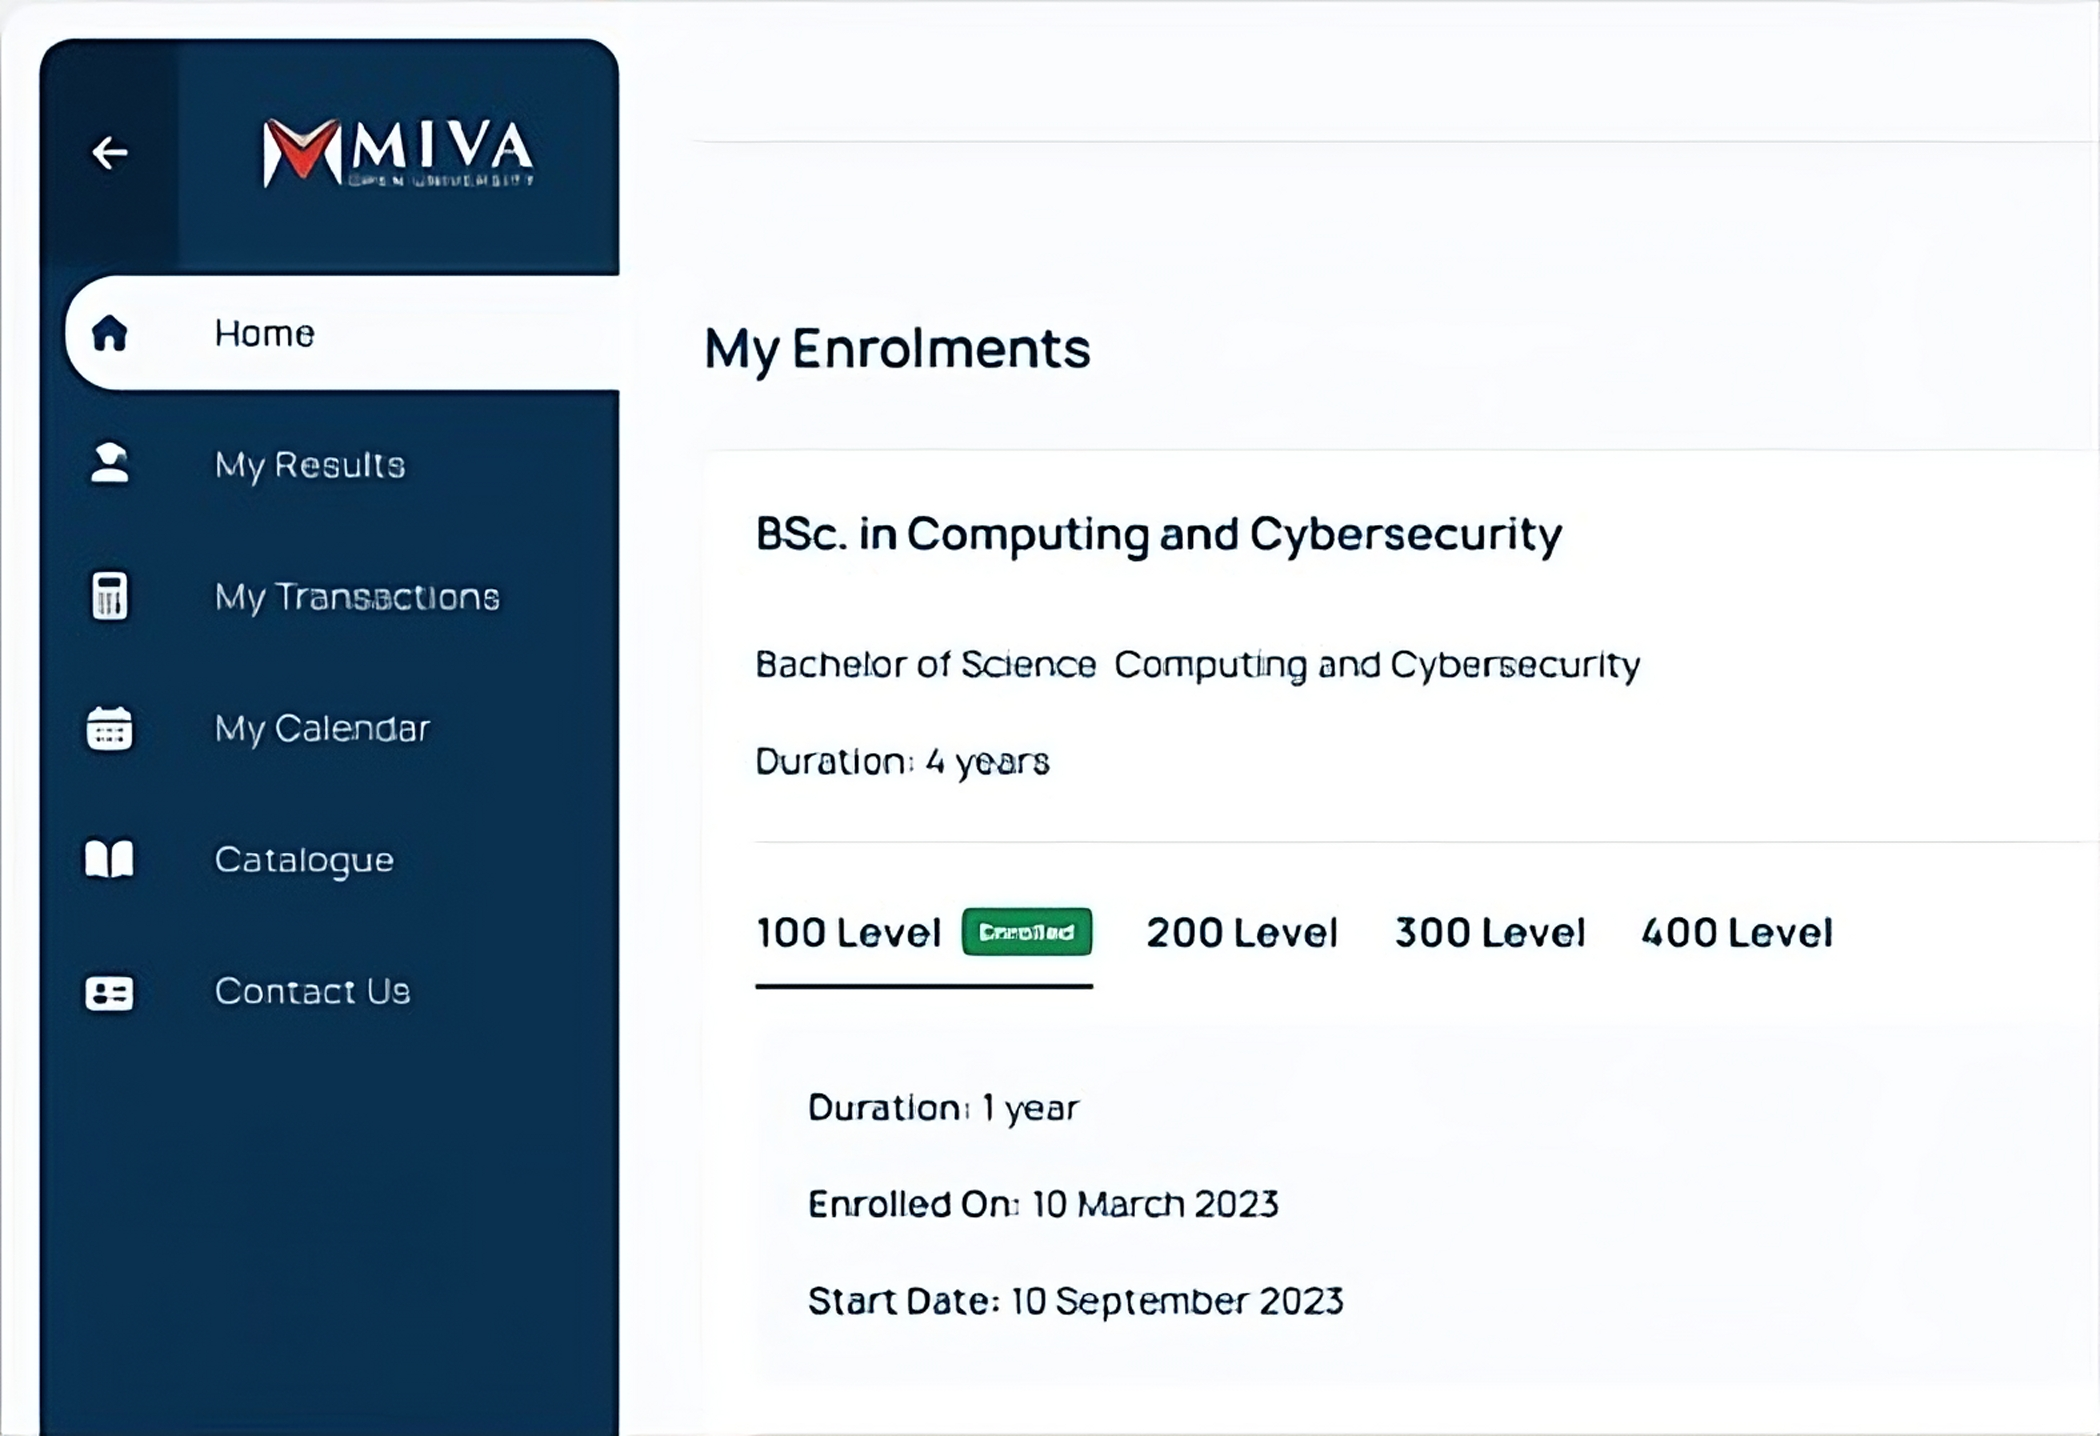This screenshot has width=2100, height=1436.
Task: Click the Home house icon
Action: (x=109, y=333)
